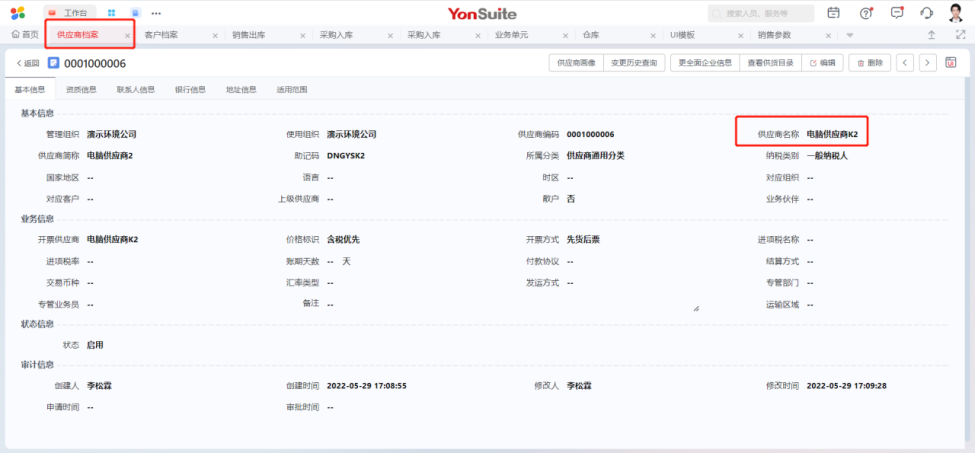The width and height of the screenshot is (975, 453).
Task: Click the fullscreen expand icon
Action: click(957, 35)
